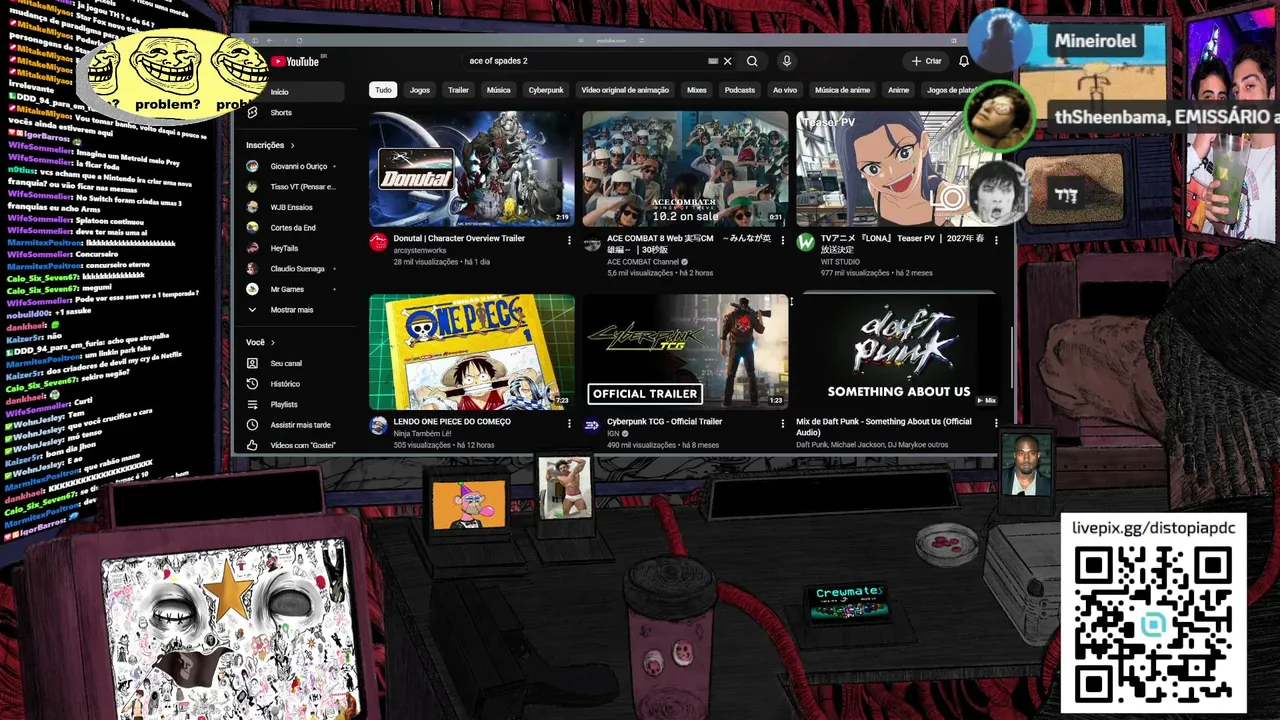Open options menu for Cyberpunk TCG trailer
1280x720 pixels.
pyautogui.click(x=782, y=423)
